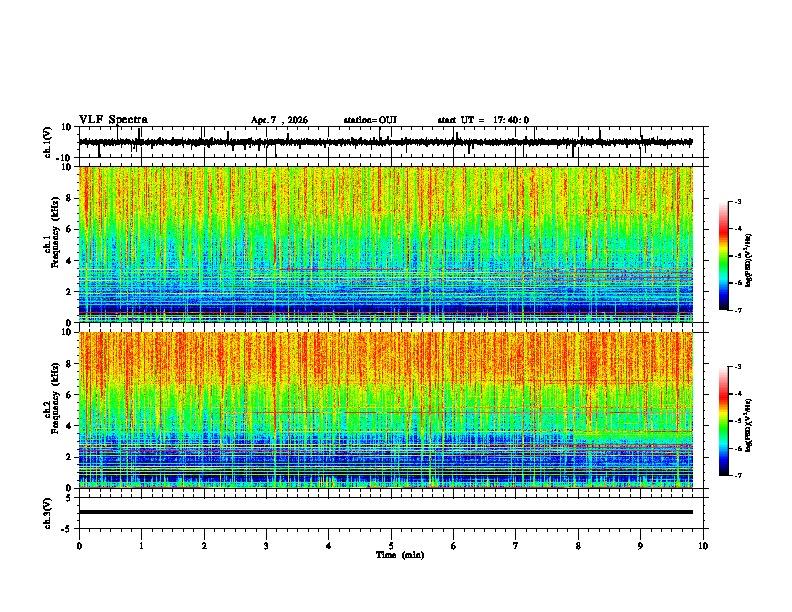Click time axis tick label "3"
Screen dimensions: 792x612
click(x=266, y=546)
